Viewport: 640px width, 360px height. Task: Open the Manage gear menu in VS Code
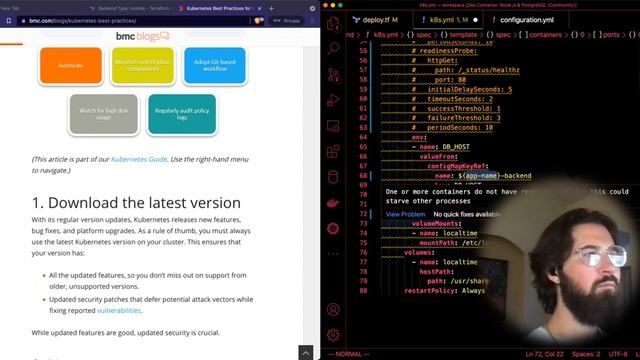[x=333, y=335]
